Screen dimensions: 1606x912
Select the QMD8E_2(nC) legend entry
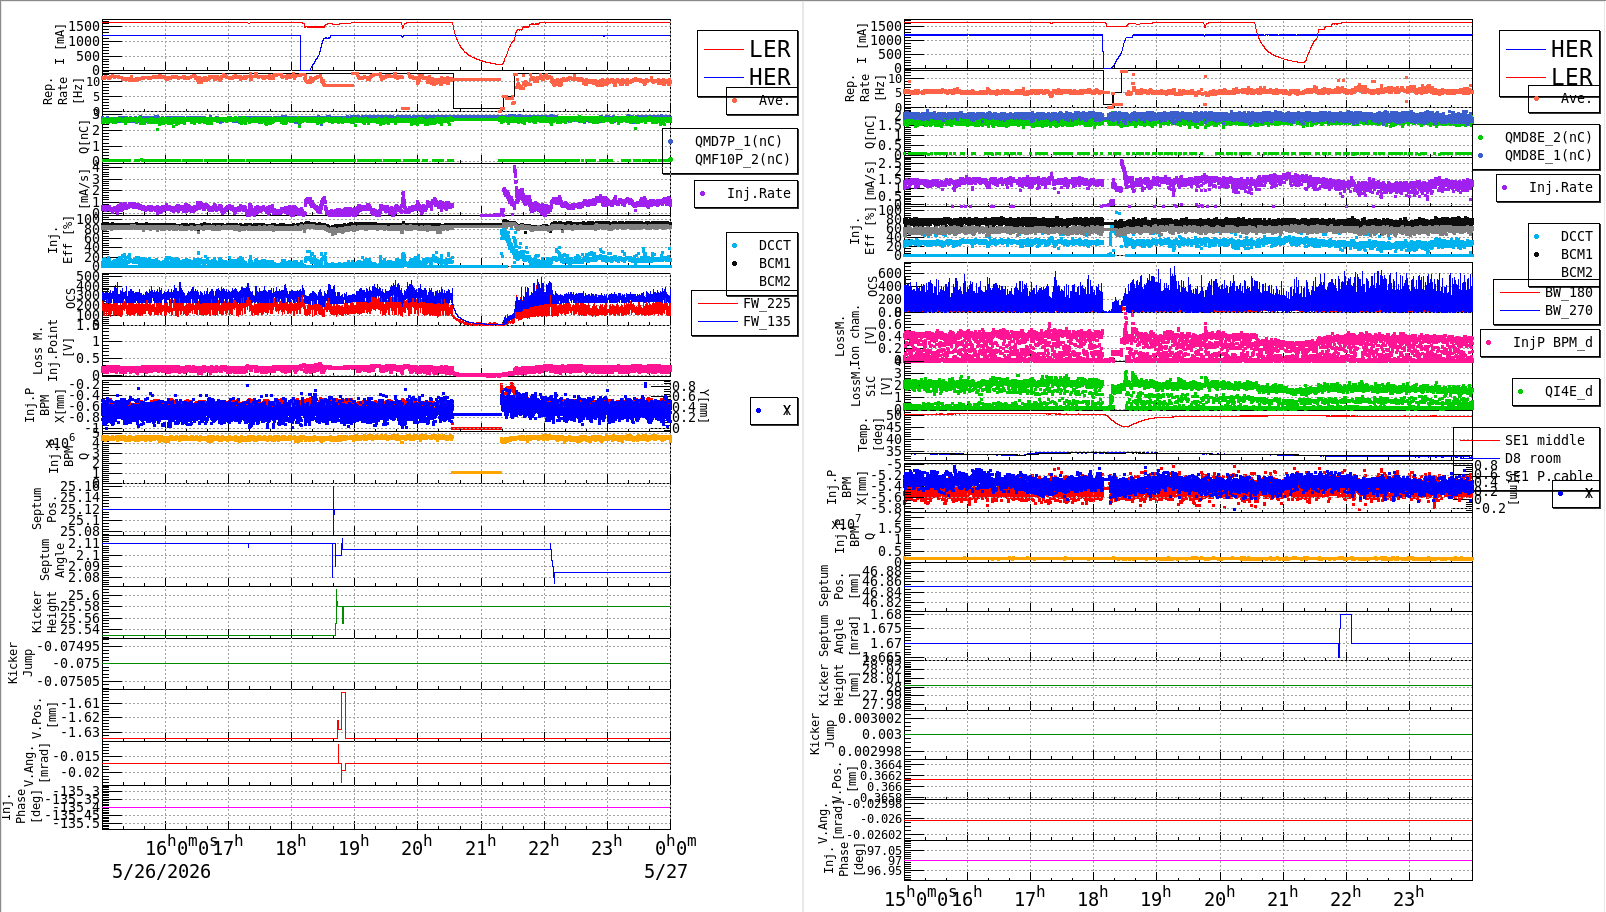tap(1548, 137)
